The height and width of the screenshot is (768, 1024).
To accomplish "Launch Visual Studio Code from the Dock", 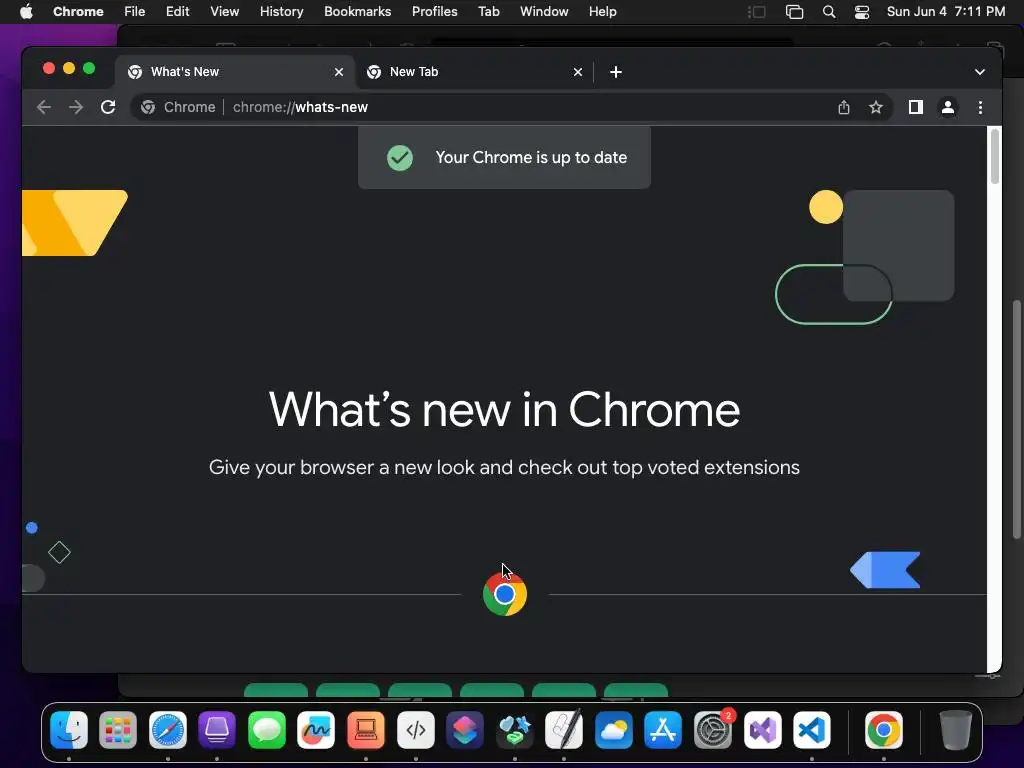I will click(812, 730).
